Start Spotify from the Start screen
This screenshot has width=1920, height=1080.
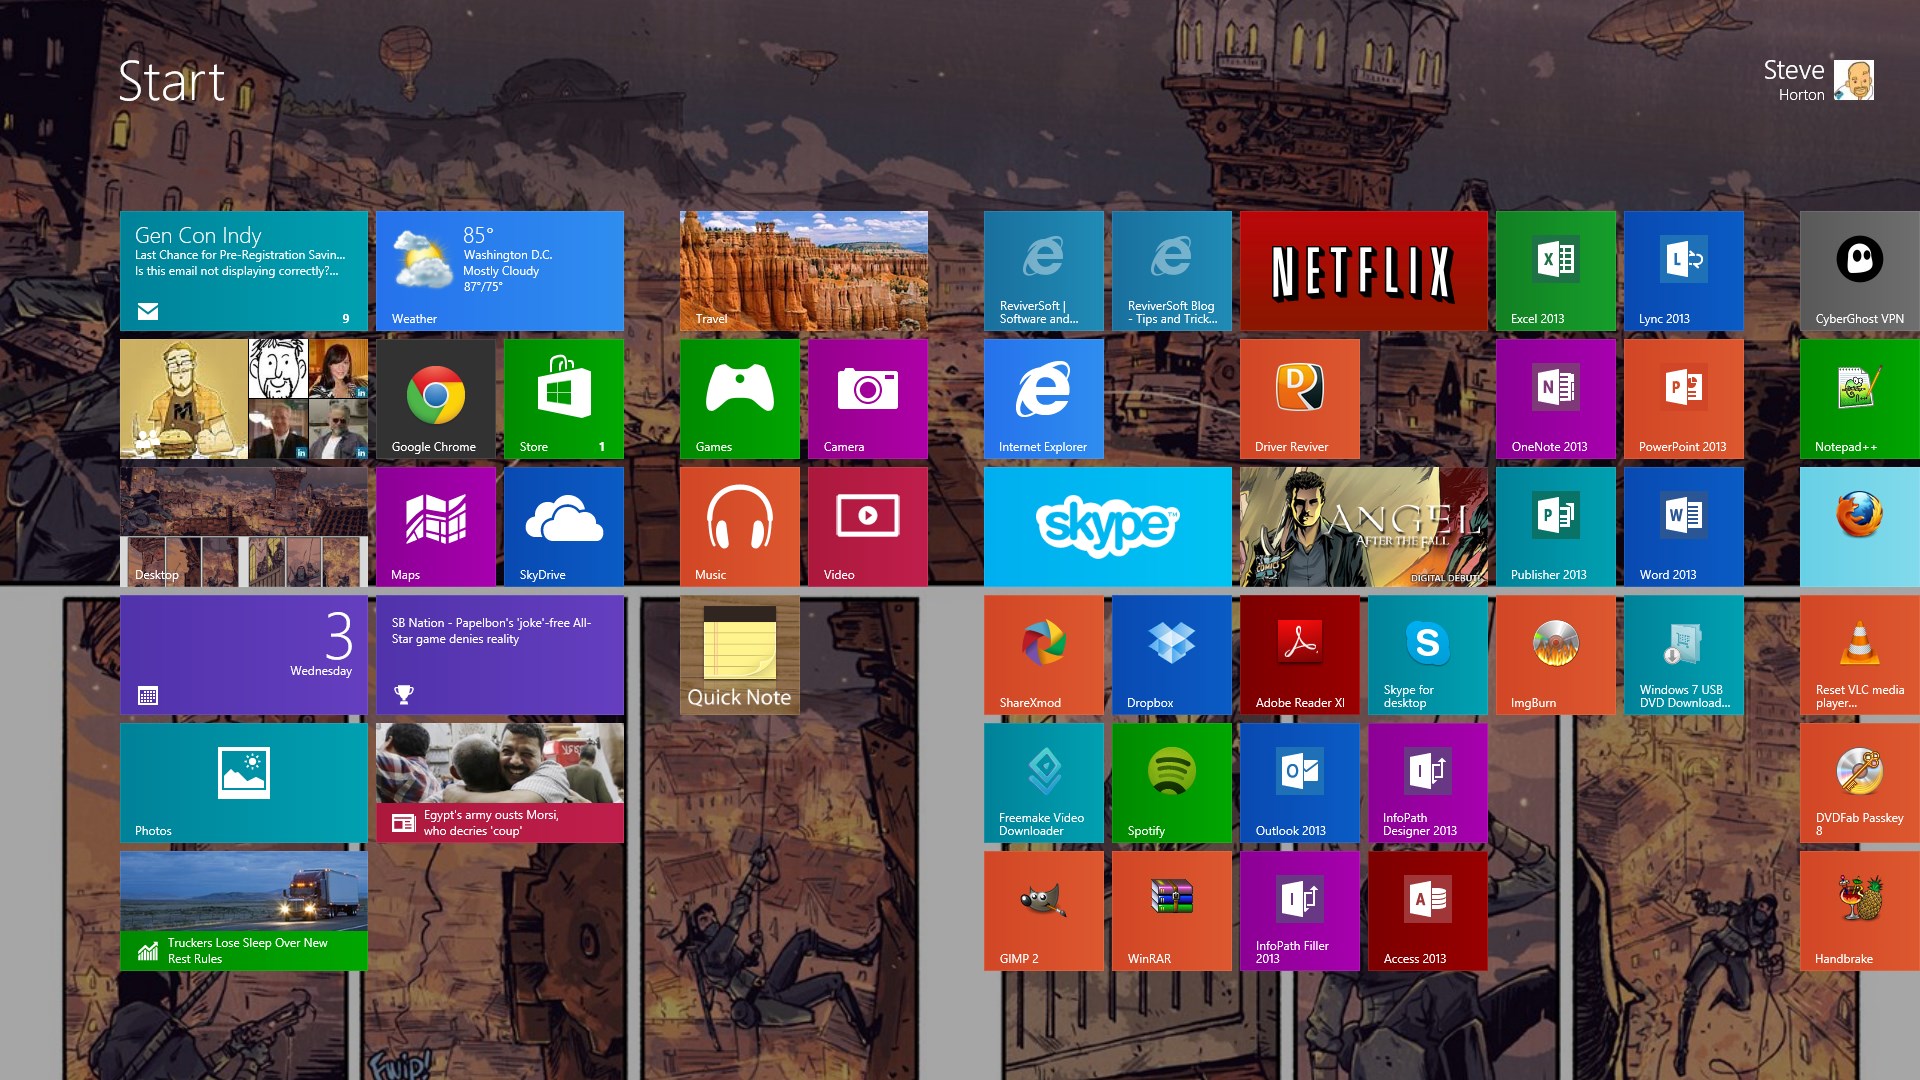point(1171,783)
